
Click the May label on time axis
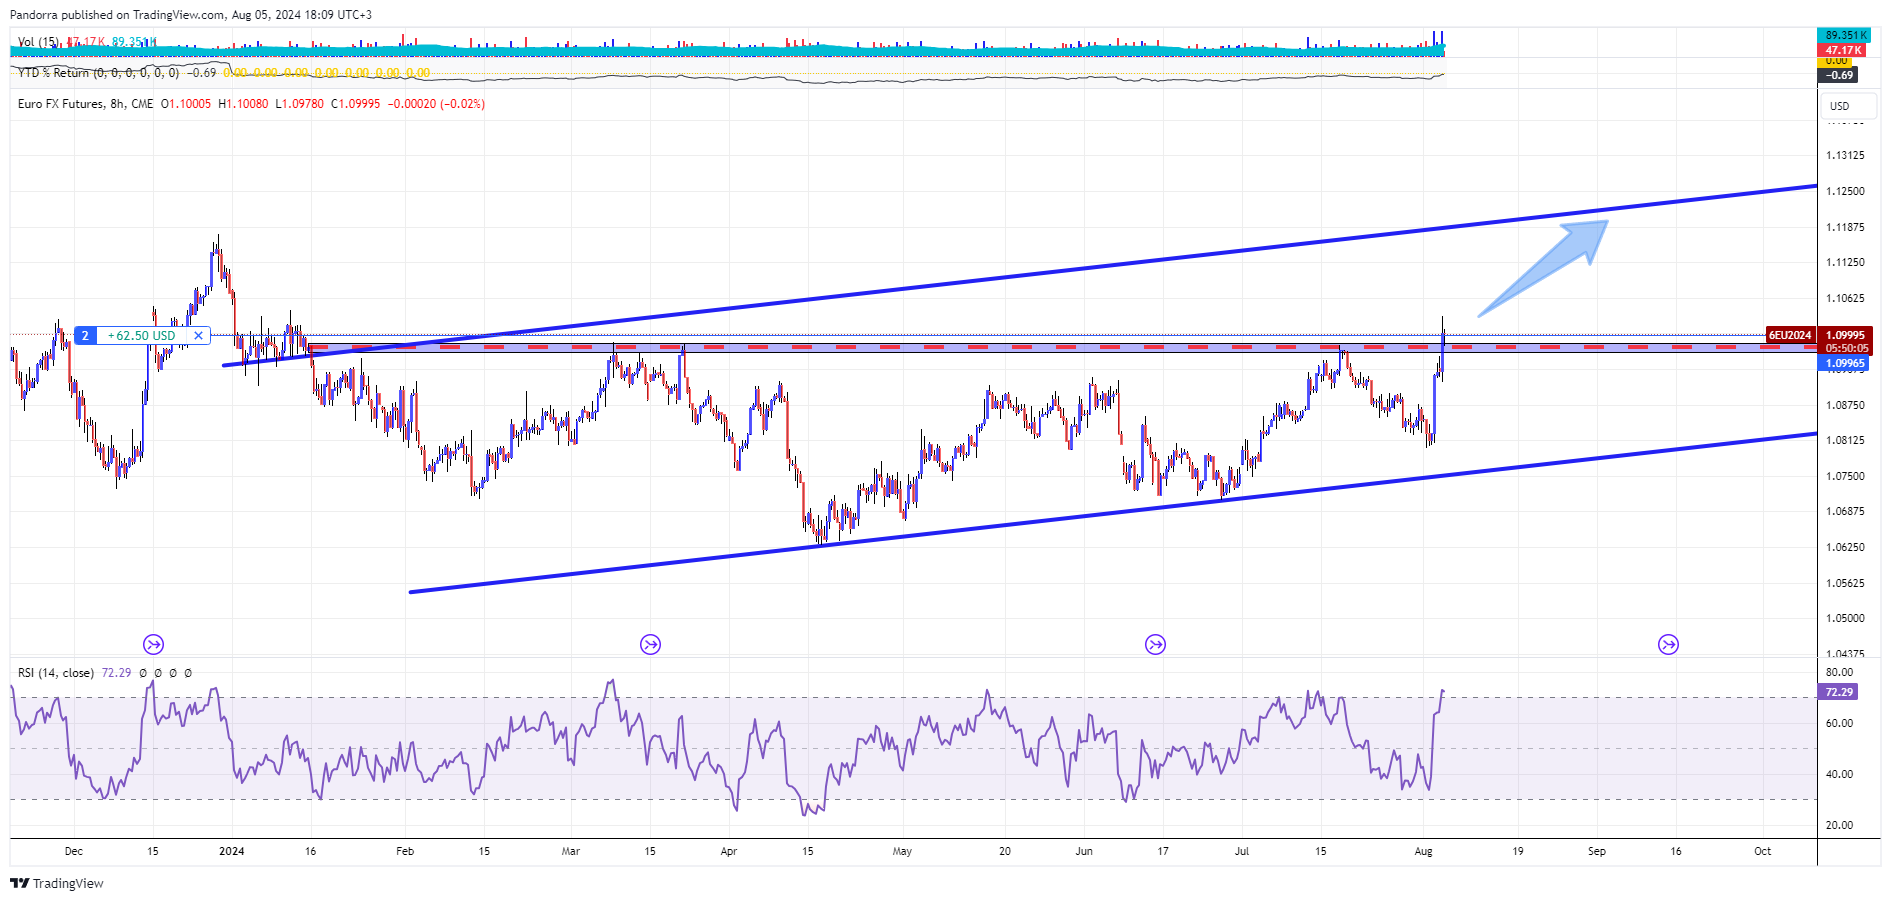902,852
